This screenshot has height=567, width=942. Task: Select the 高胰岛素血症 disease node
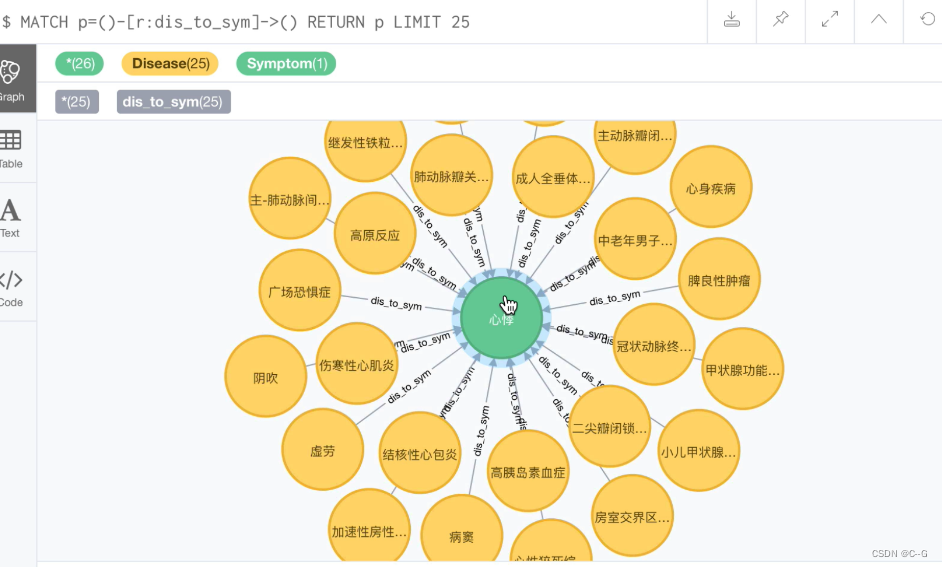[528, 471]
